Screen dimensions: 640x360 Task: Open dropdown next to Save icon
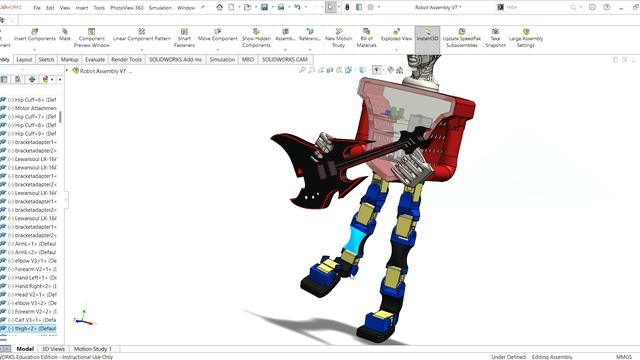(272, 7)
